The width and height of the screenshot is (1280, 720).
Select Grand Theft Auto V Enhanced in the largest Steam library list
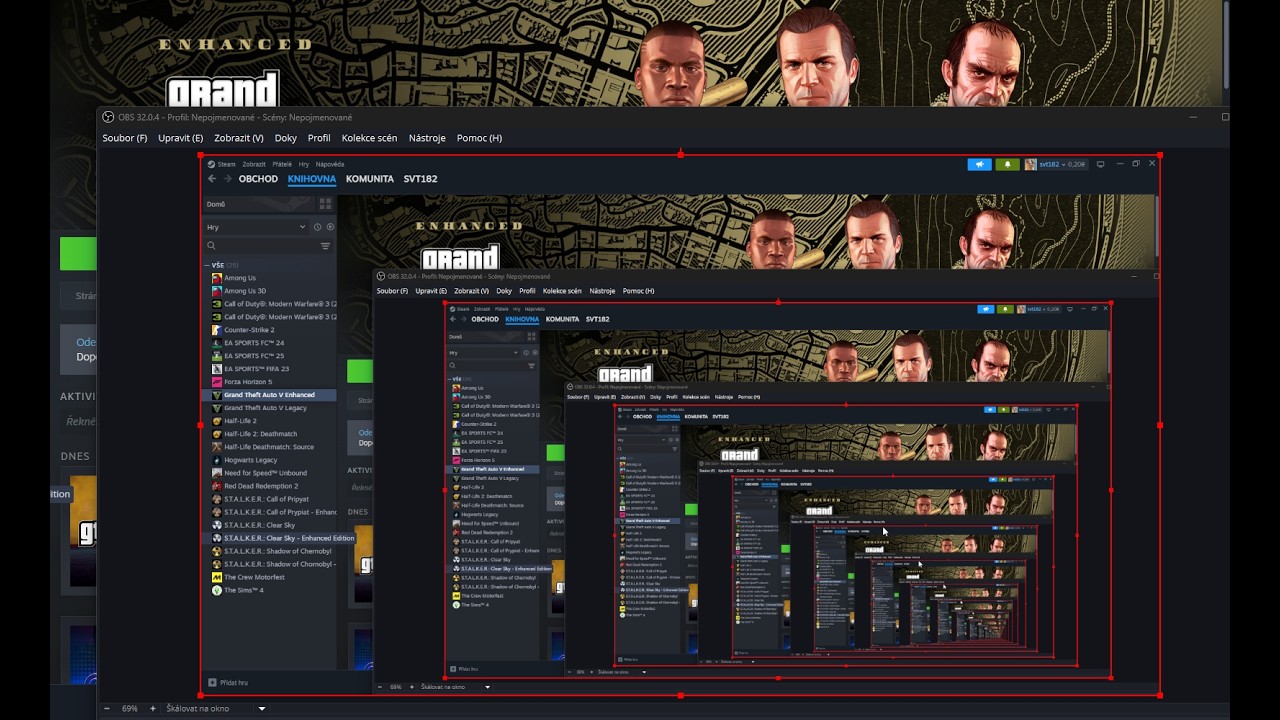tap(269, 395)
